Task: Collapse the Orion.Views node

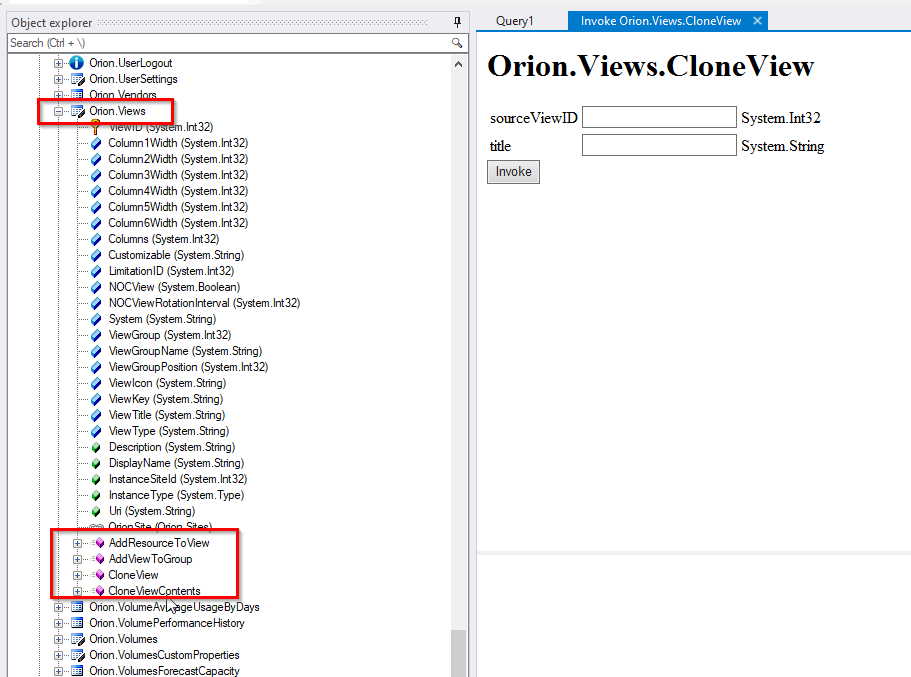Action: pyautogui.click(x=58, y=111)
